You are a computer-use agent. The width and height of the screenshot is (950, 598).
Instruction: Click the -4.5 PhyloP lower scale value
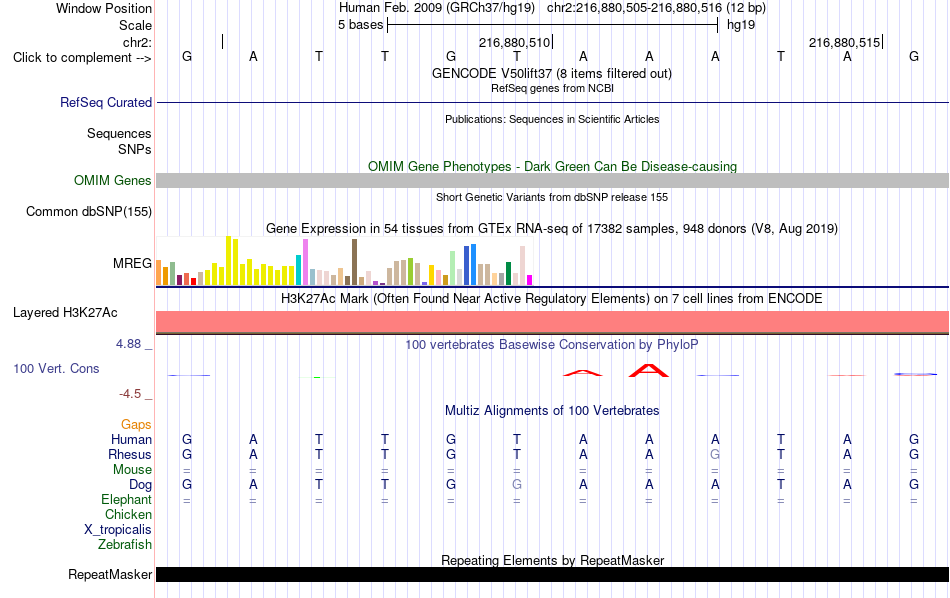[130, 394]
